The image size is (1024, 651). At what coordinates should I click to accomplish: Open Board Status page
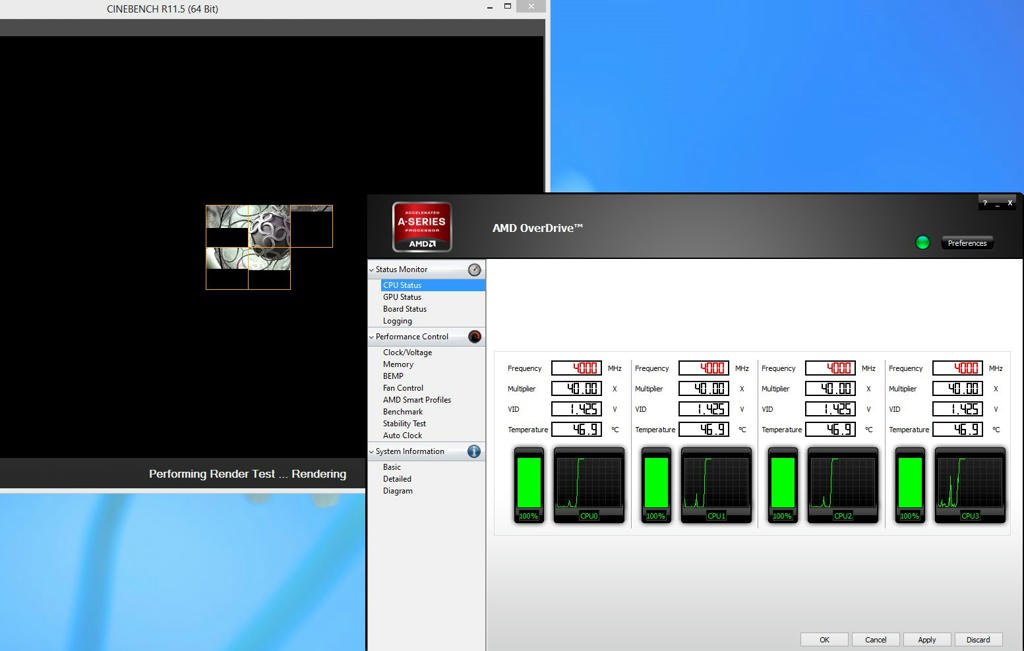[404, 309]
